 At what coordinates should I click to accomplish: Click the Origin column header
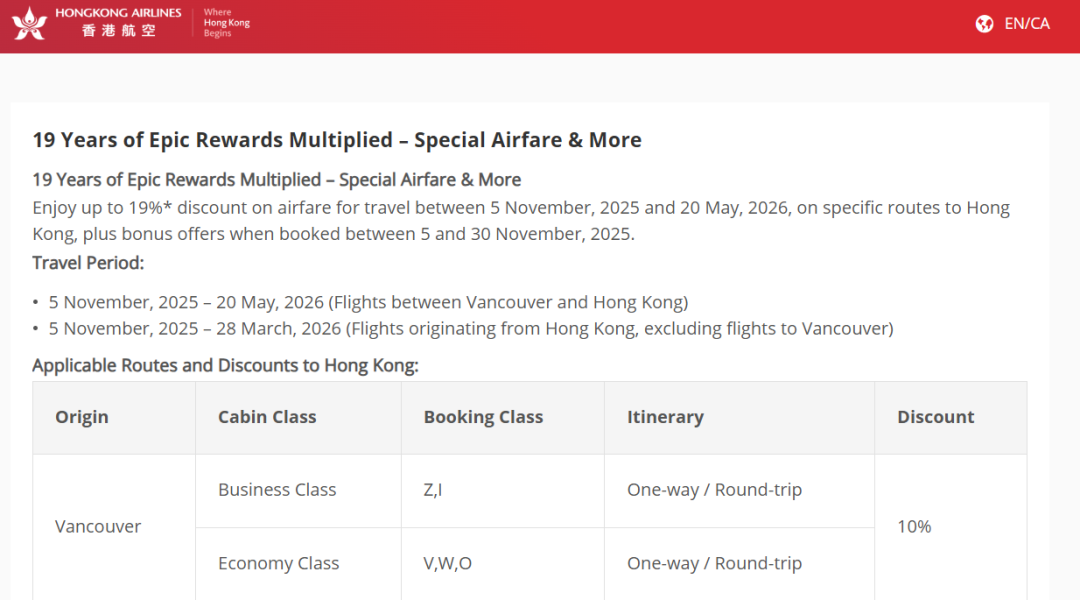tap(82, 417)
